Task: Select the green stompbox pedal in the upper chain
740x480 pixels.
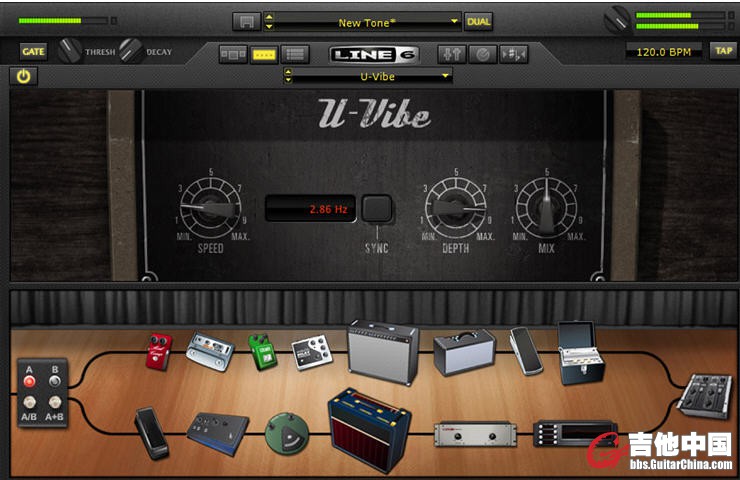Action: tap(262, 352)
